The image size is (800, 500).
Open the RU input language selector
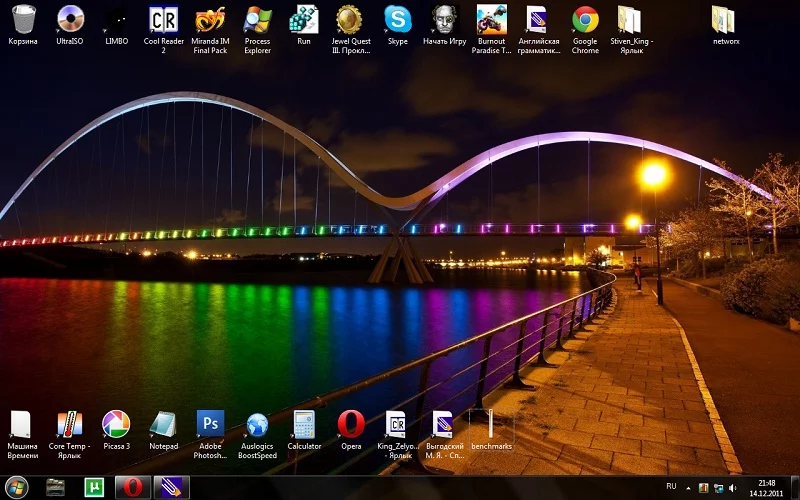(x=671, y=487)
